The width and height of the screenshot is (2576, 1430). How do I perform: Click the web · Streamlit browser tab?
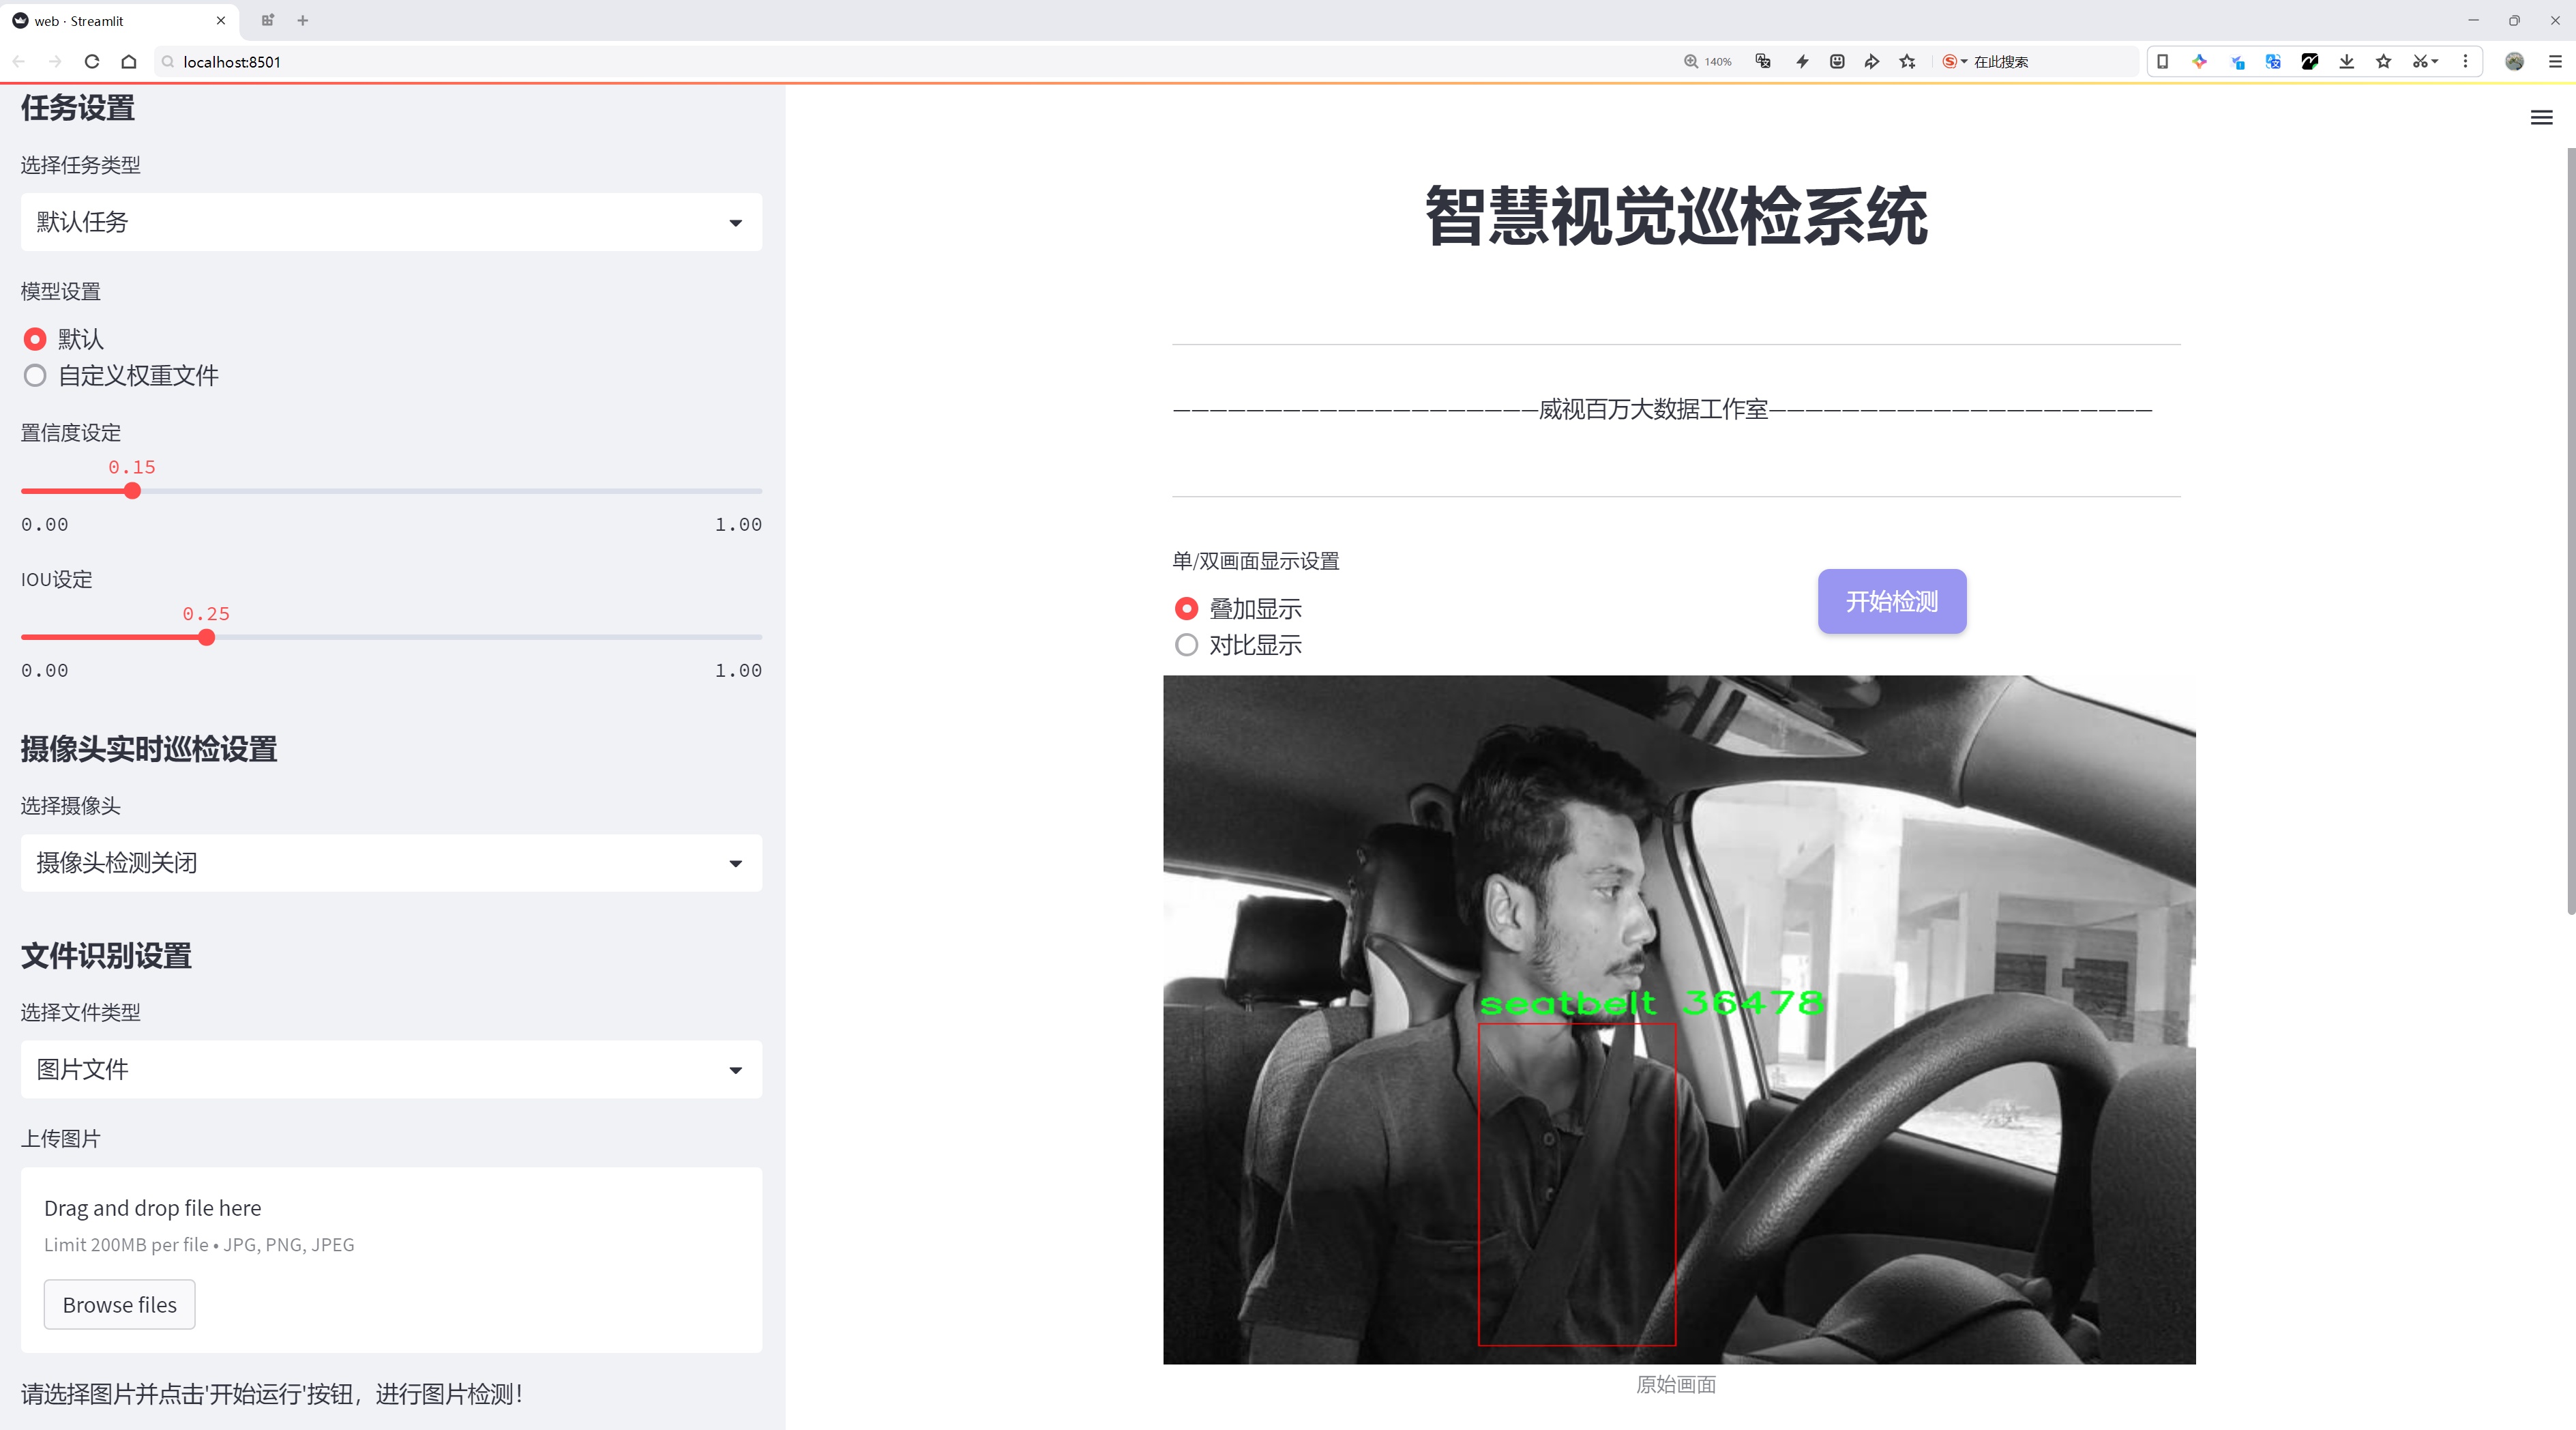click(110, 20)
